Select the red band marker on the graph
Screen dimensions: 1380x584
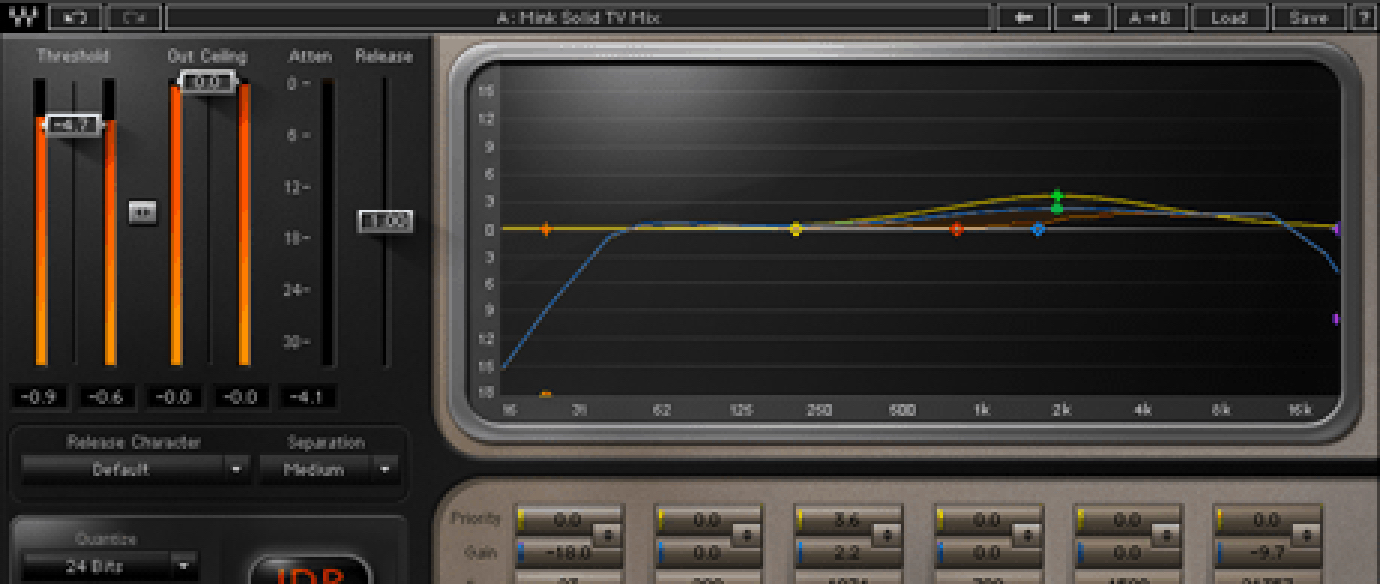[x=957, y=229]
